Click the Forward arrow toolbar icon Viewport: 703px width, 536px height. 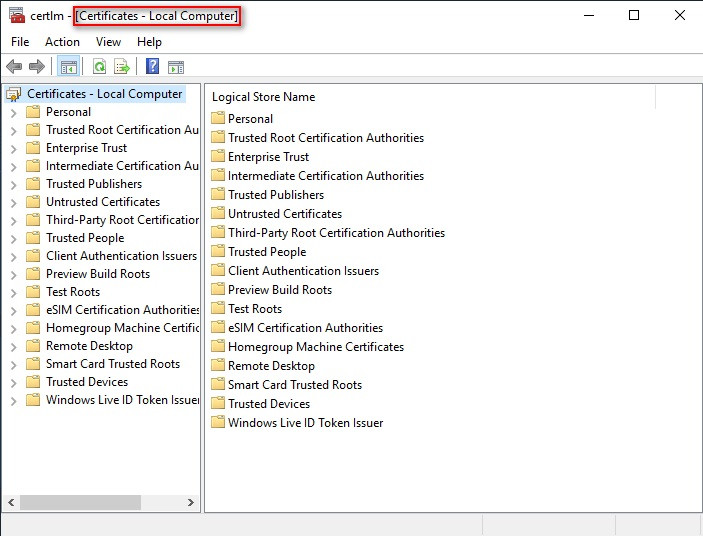tap(37, 67)
